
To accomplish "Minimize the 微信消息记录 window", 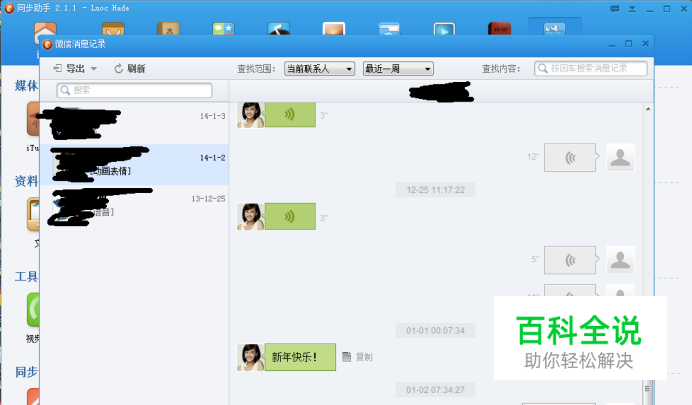I will (x=611, y=44).
